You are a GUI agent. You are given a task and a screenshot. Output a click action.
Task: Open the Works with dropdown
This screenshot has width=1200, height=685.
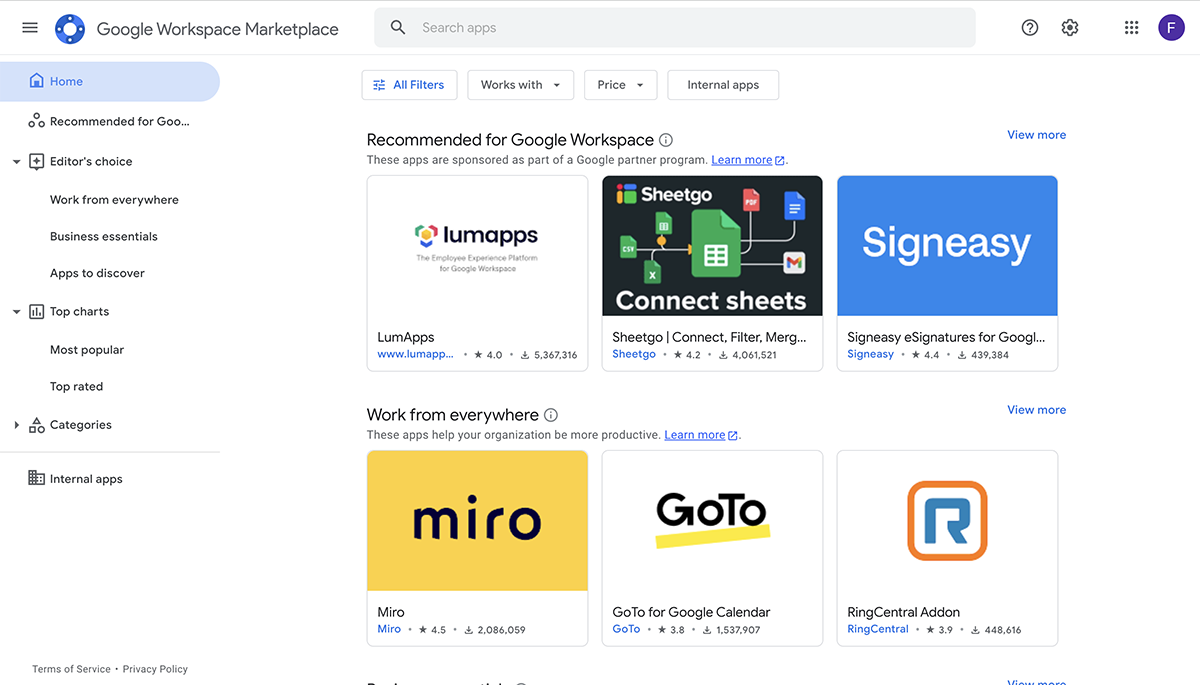521,85
